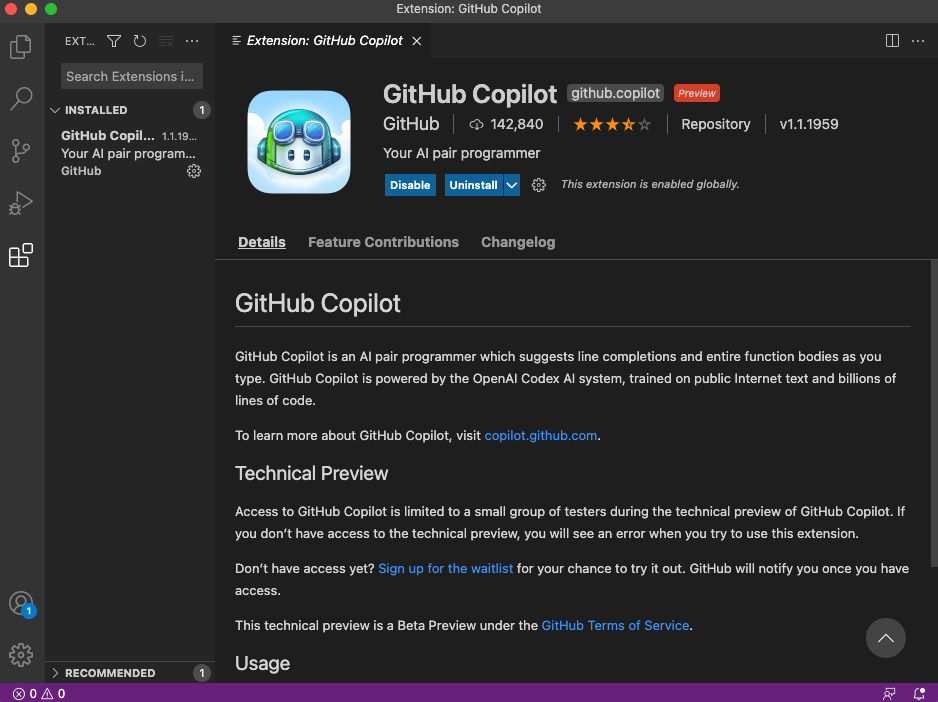Open the Source Control view
The image size is (938, 702).
pos(21,151)
